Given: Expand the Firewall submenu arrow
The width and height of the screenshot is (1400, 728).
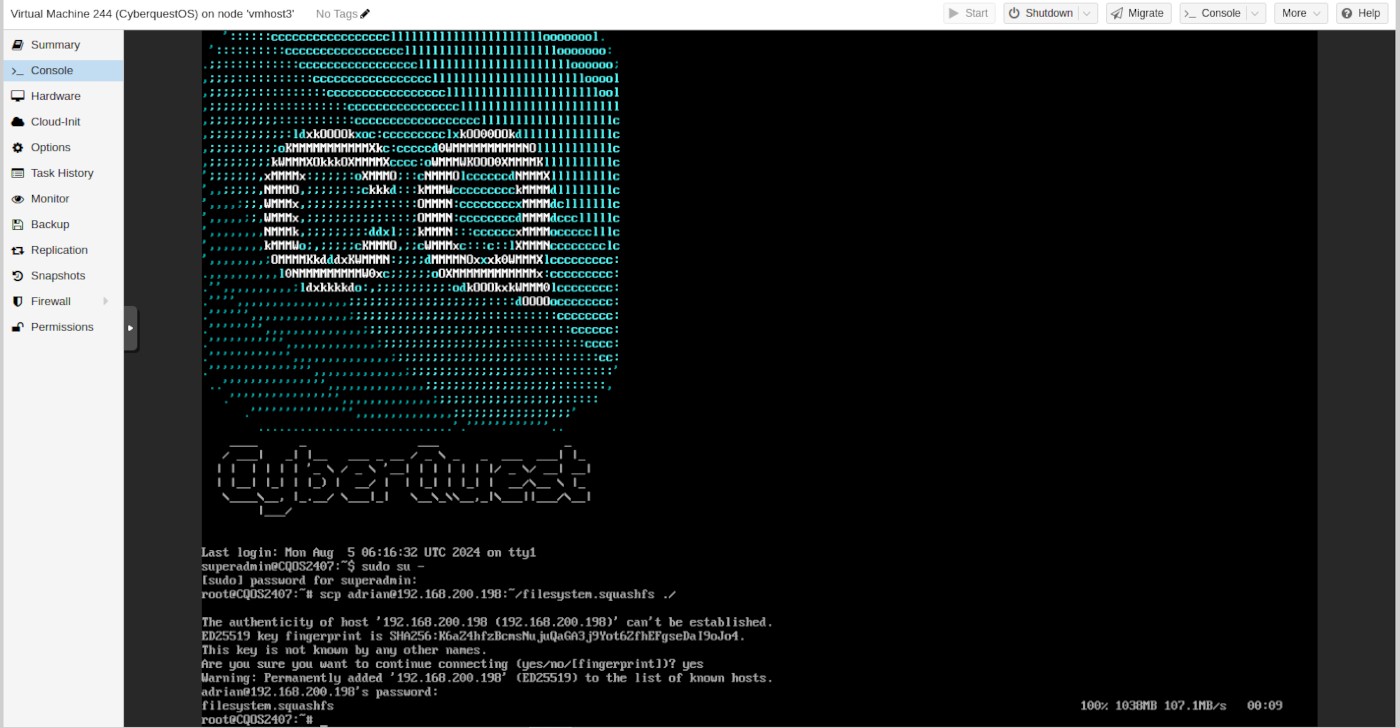Looking at the screenshot, I should [x=106, y=301].
